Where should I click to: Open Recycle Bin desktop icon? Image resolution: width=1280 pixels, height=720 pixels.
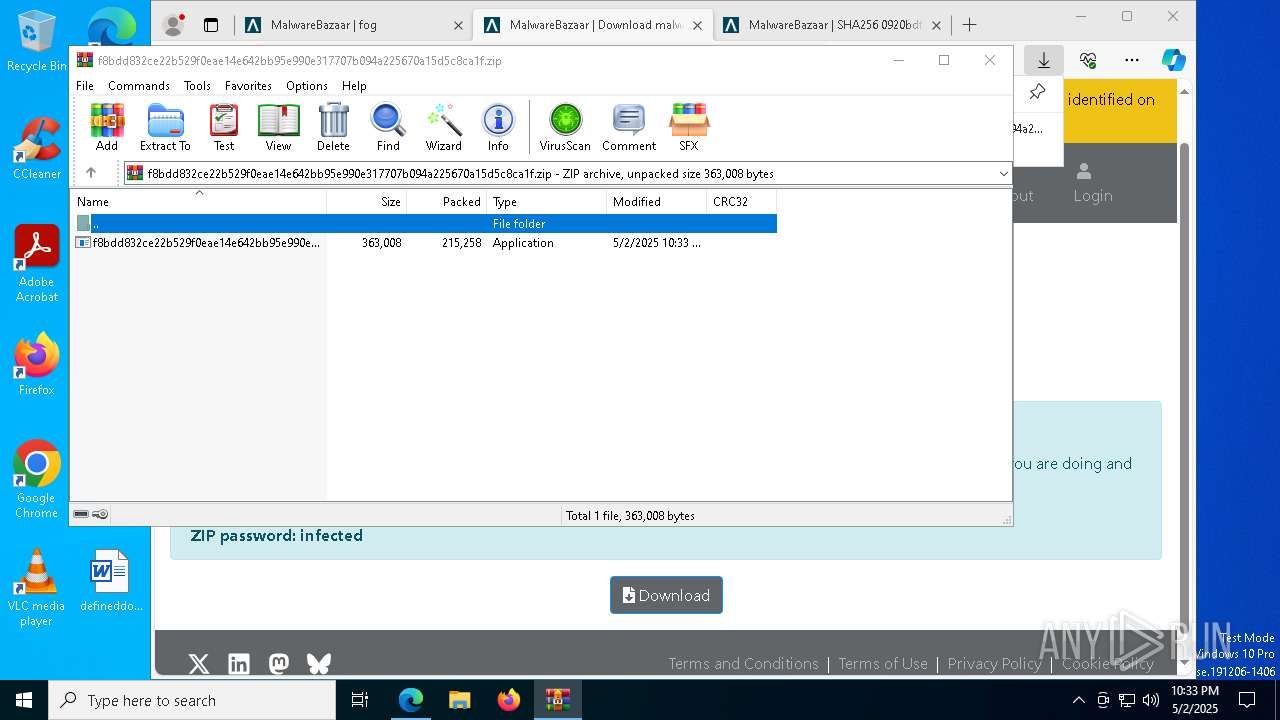pos(37,41)
